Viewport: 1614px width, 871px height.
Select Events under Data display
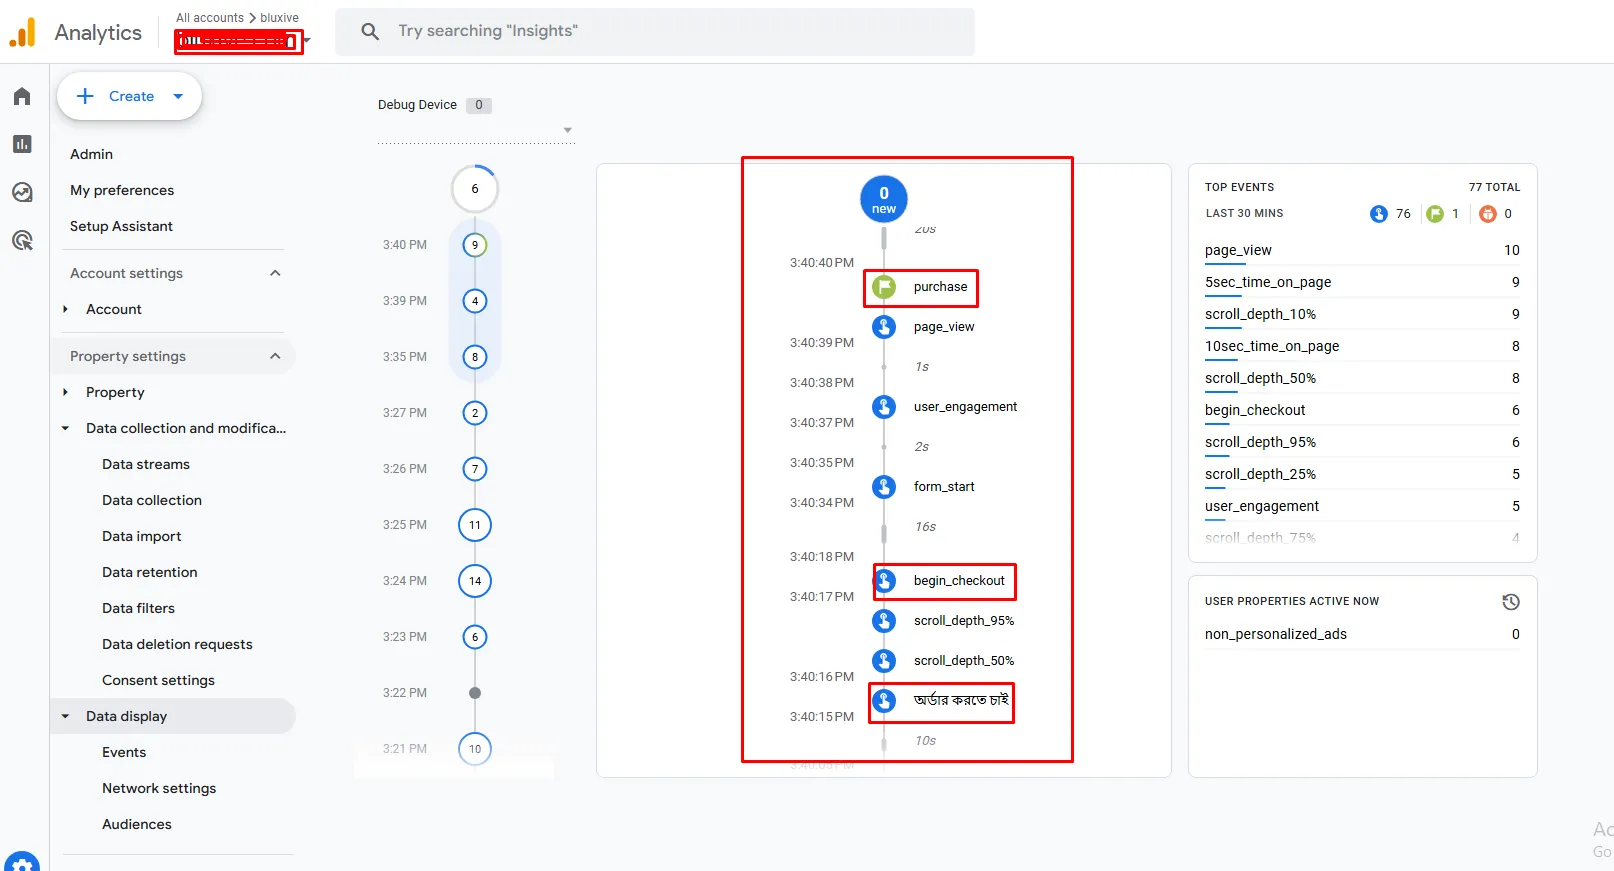[124, 752]
